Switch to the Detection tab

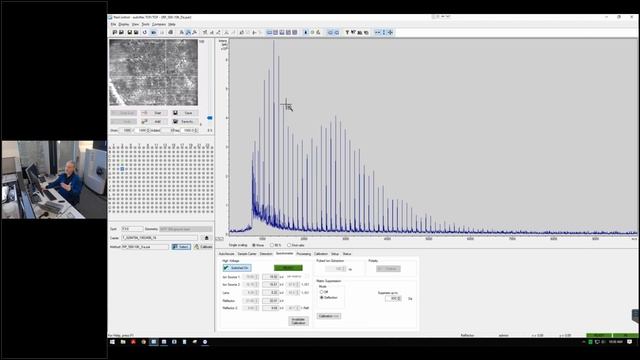[266, 254]
